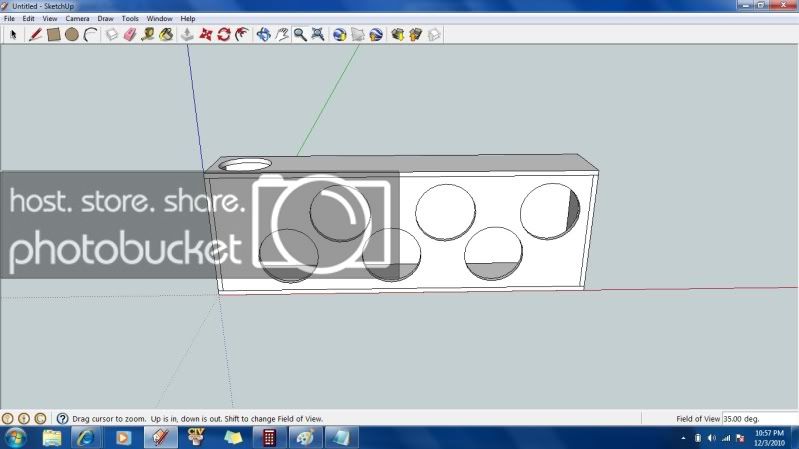Open the View menu
The image size is (799, 449).
point(49,18)
